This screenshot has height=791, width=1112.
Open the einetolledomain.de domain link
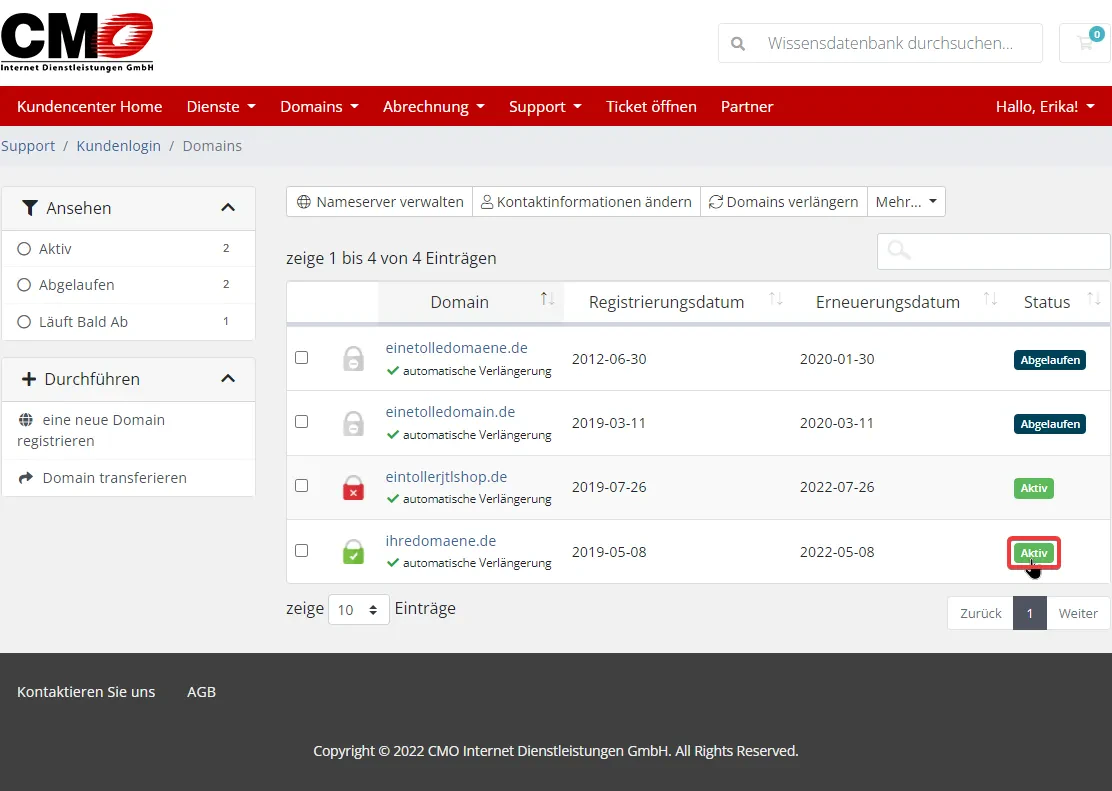(x=450, y=411)
